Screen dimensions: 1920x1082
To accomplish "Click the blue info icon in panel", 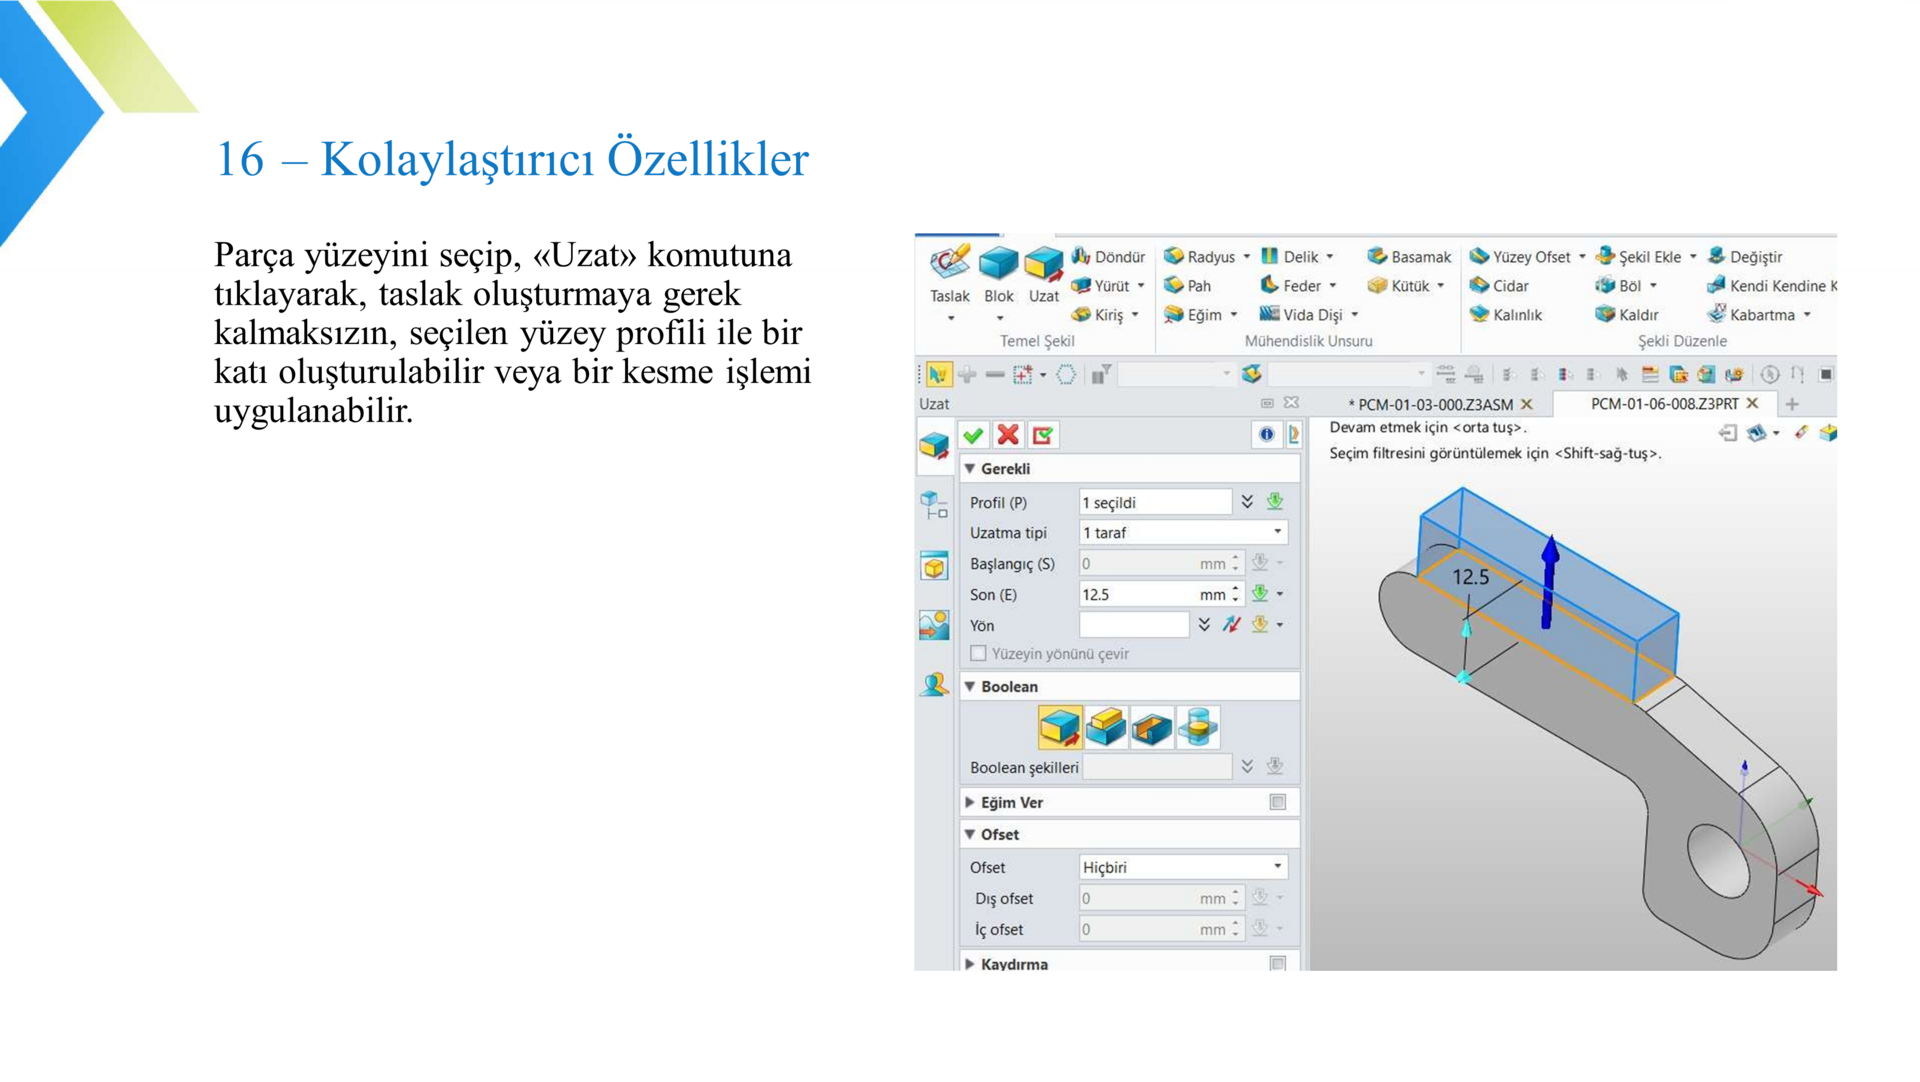I will pos(1266,435).
